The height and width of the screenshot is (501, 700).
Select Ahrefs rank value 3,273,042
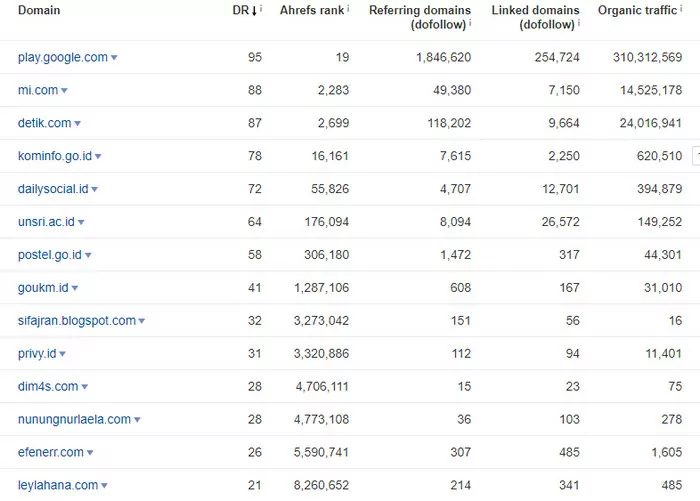[321, 321]
